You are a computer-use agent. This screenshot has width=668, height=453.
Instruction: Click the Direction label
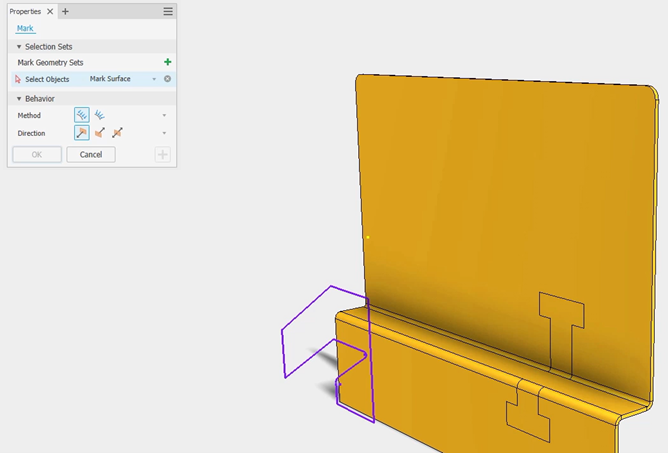(x=31, y=133)
